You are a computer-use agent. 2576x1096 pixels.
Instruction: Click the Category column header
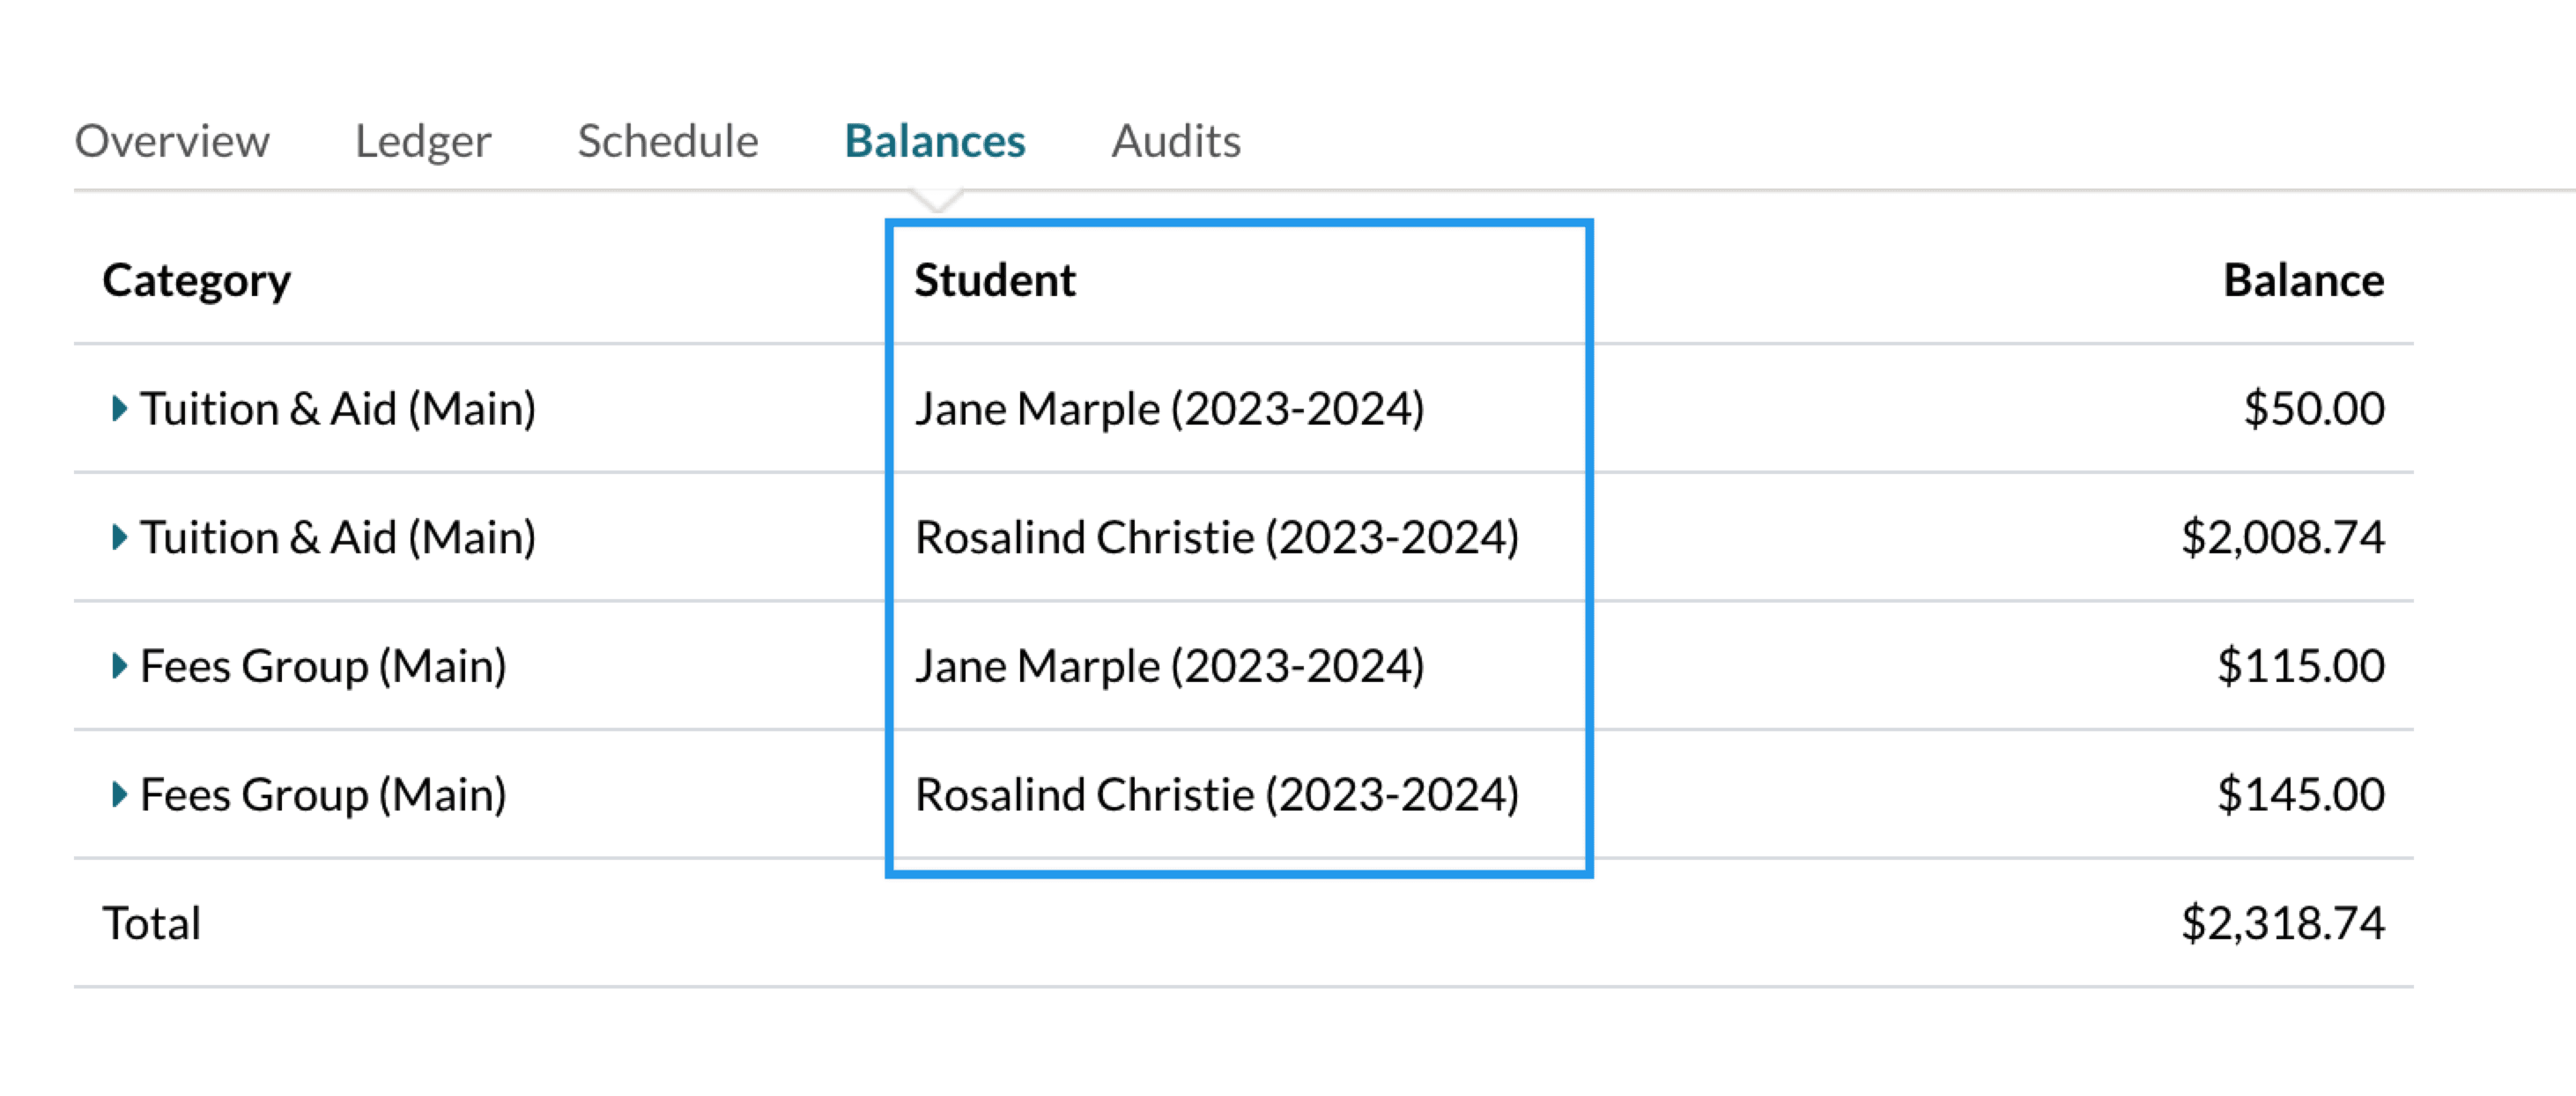[x=196, y=280]
